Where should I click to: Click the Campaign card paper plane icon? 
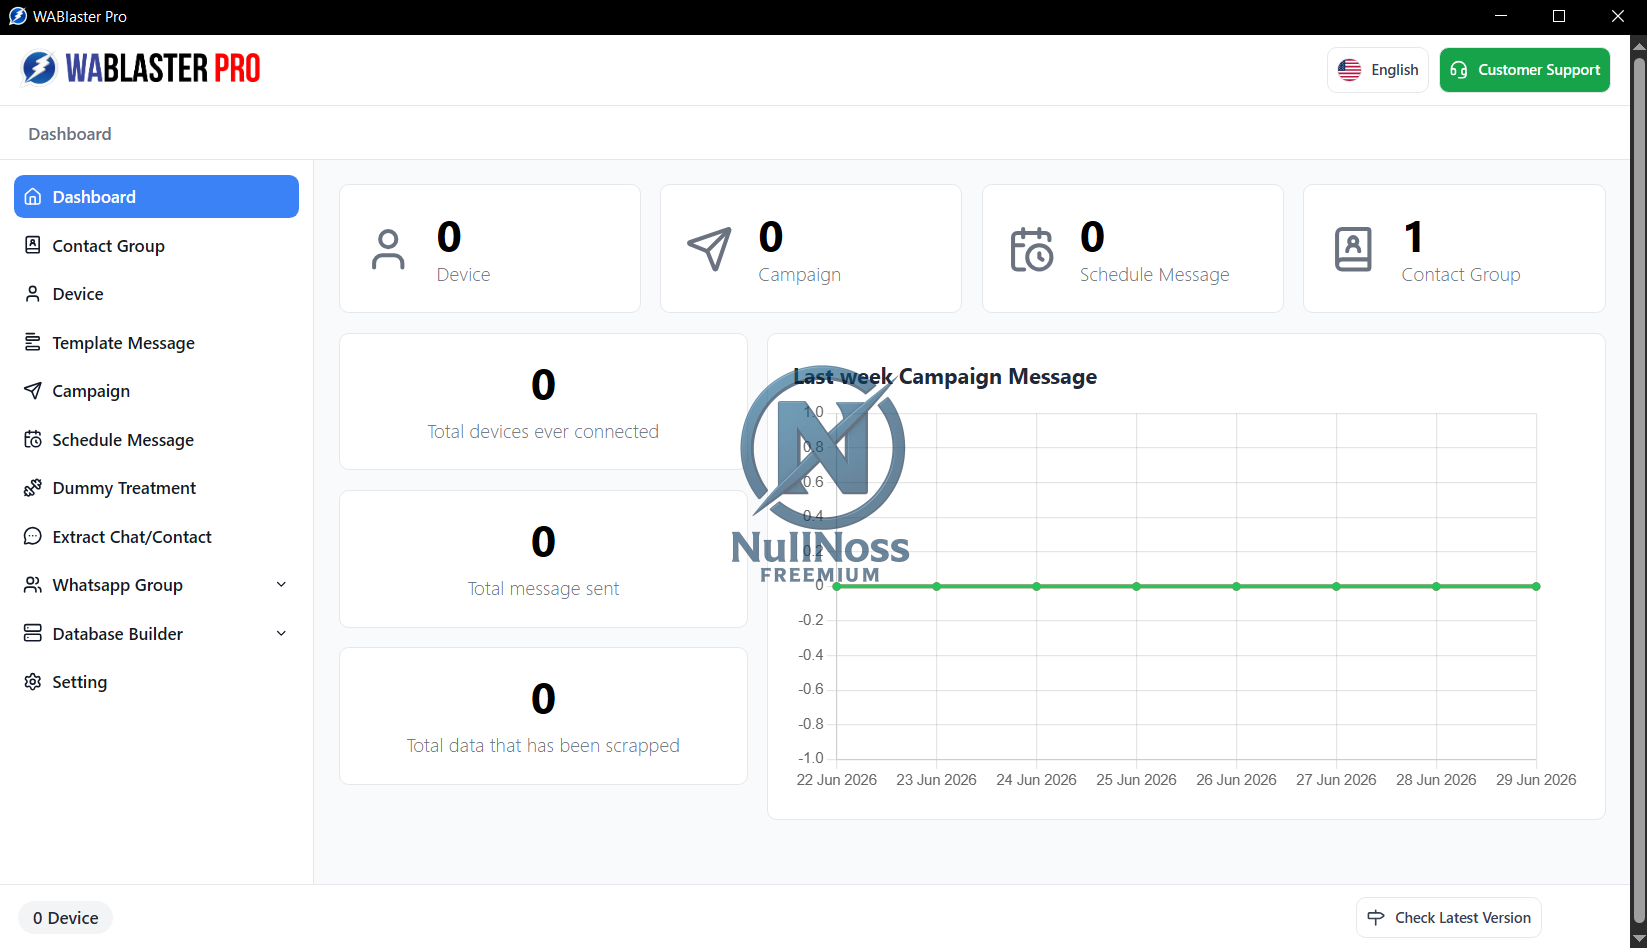point(710,250)
